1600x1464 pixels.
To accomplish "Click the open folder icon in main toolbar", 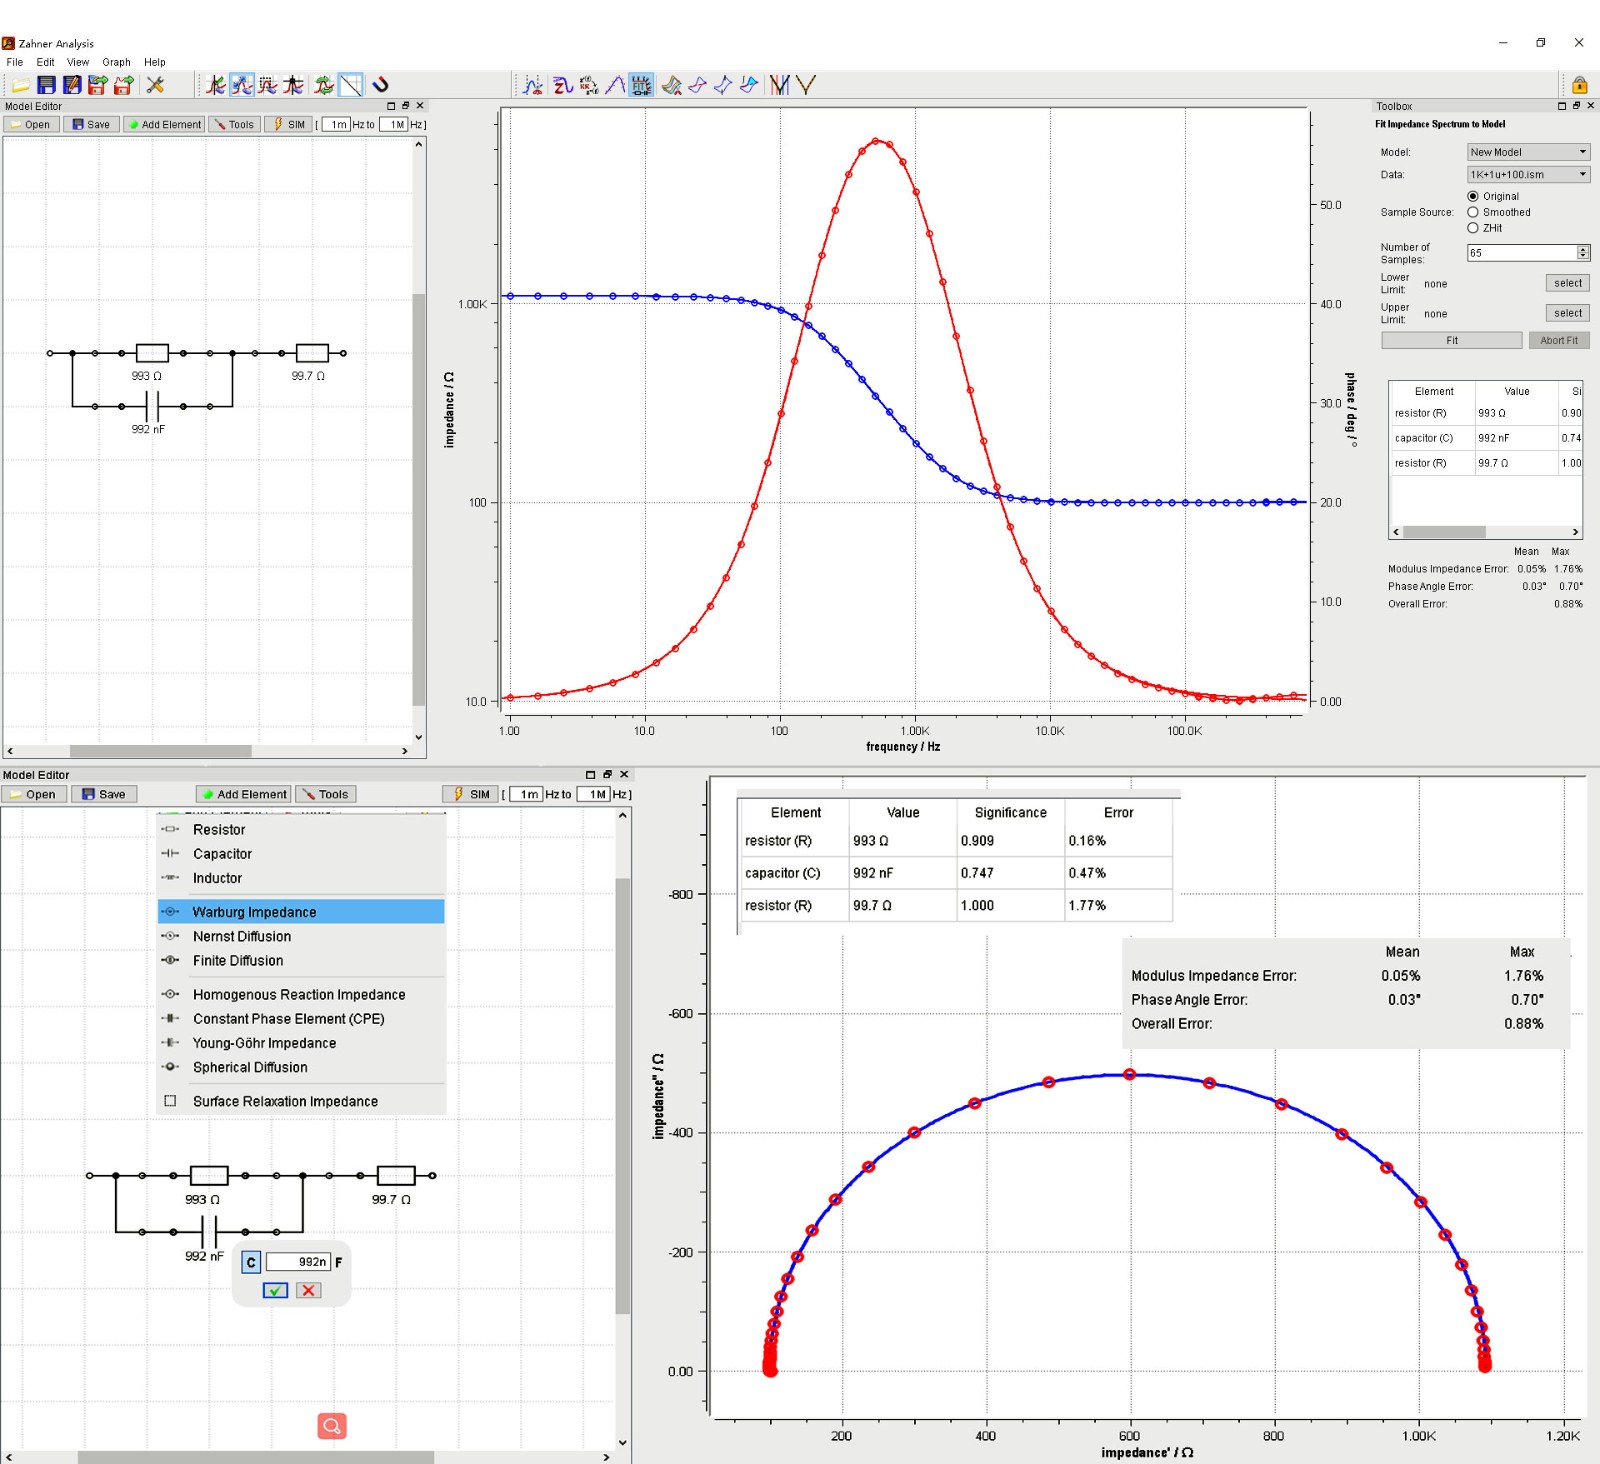I will coord(20,86).
